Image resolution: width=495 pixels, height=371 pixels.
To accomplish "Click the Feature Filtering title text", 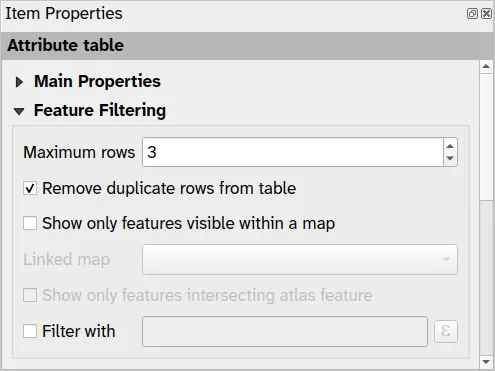I will pos(100,110).
